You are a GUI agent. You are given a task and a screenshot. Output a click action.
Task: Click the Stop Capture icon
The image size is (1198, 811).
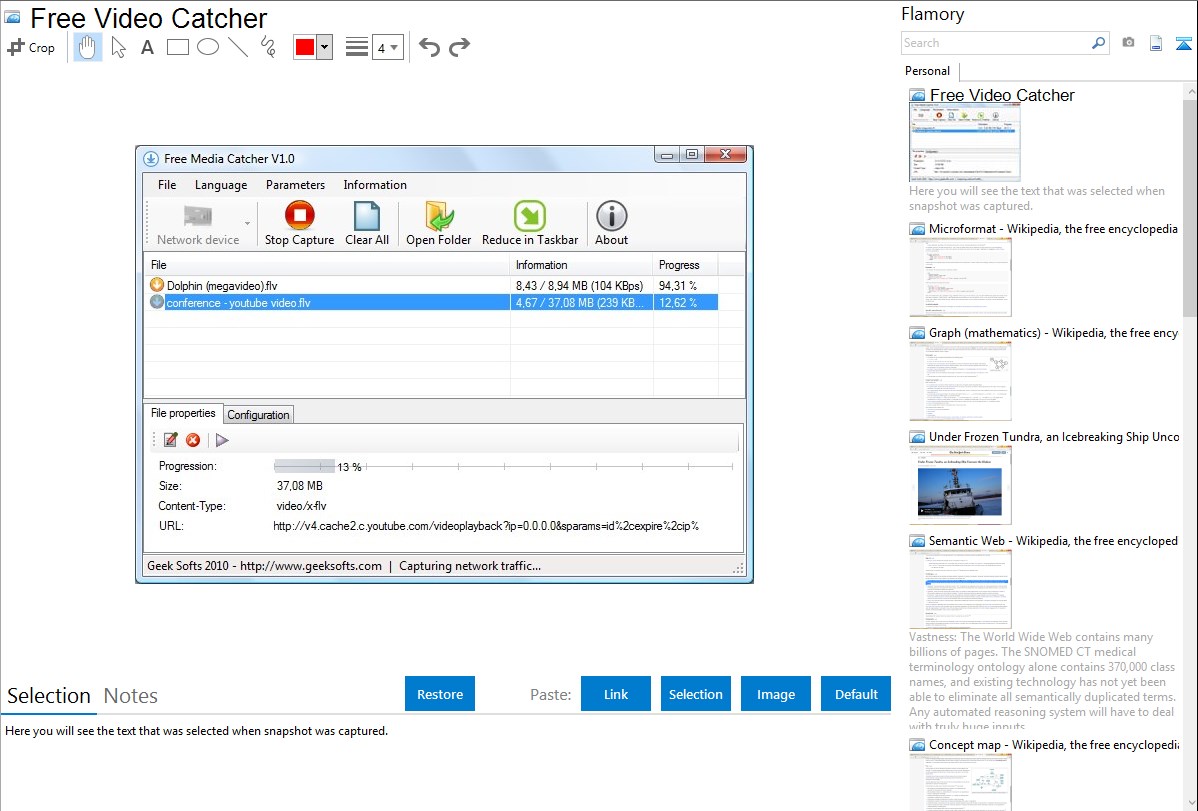click(300, 216)
